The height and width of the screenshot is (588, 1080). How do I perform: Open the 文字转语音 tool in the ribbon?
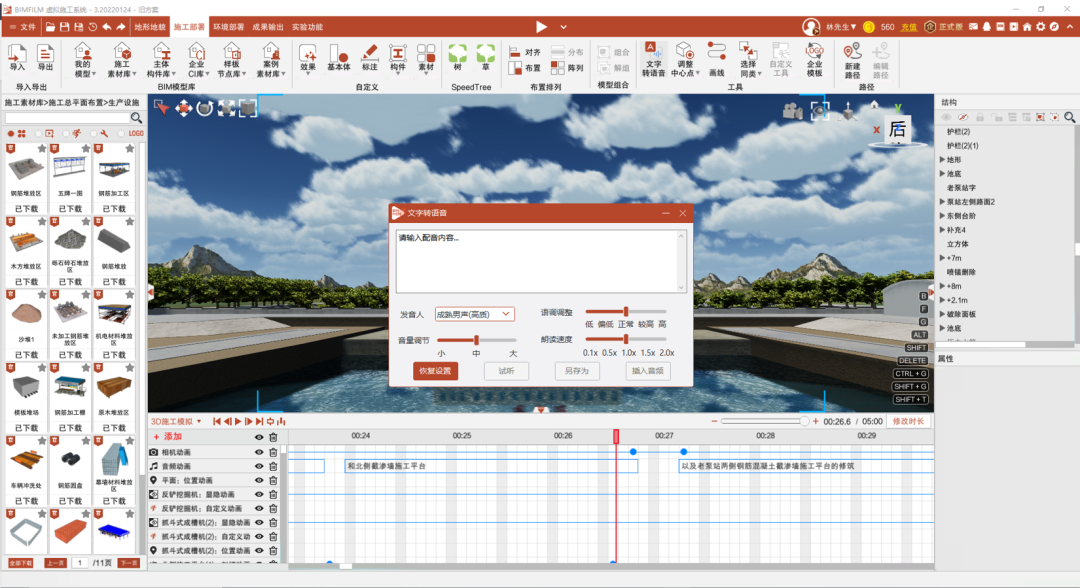[653, 59]
